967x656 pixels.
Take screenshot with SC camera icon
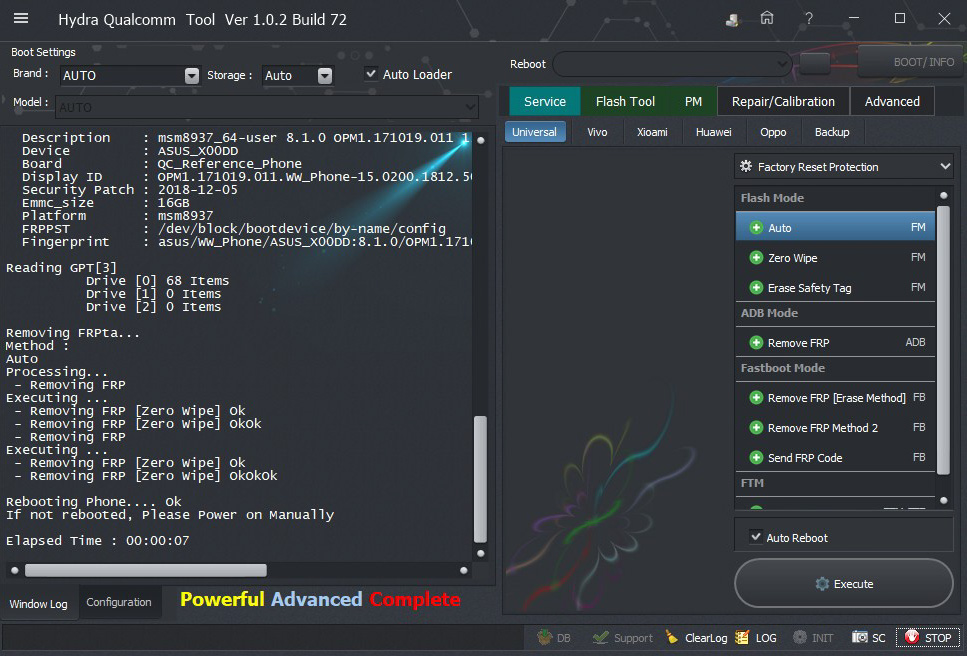(860, 637)
